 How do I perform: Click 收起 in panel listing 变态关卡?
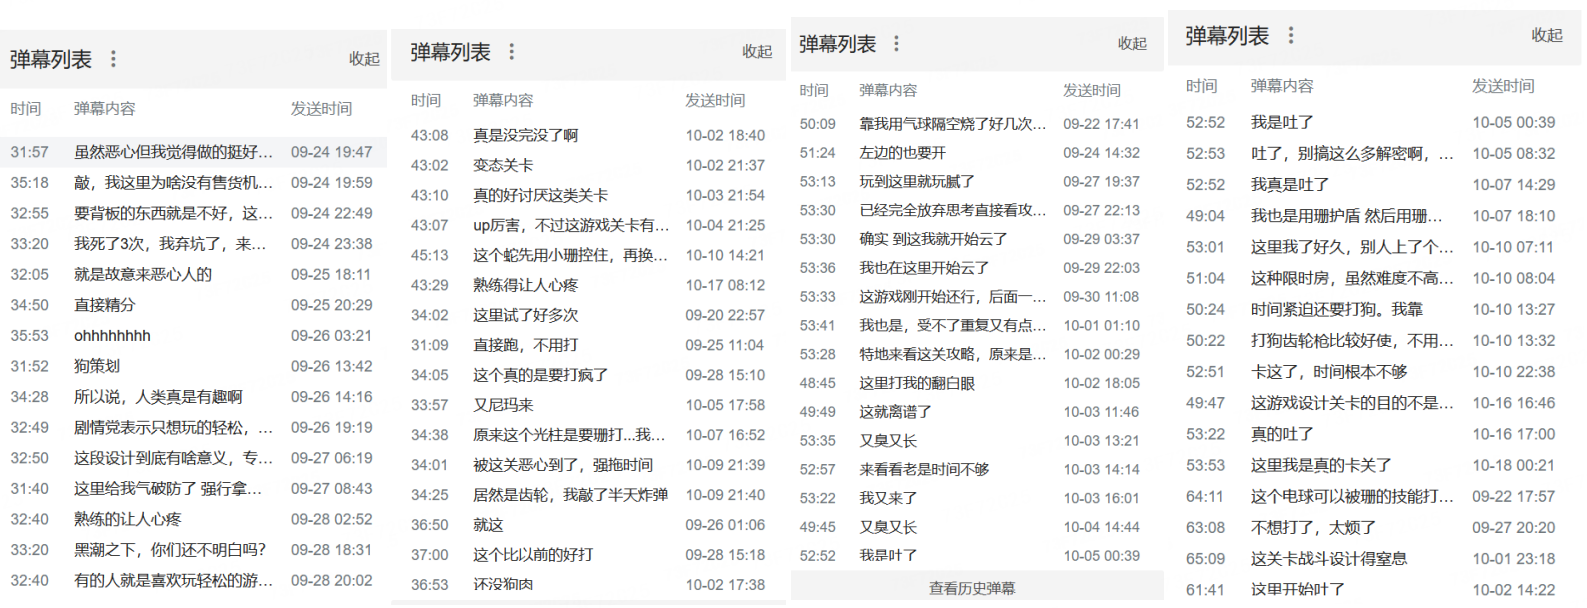point(757,51)
